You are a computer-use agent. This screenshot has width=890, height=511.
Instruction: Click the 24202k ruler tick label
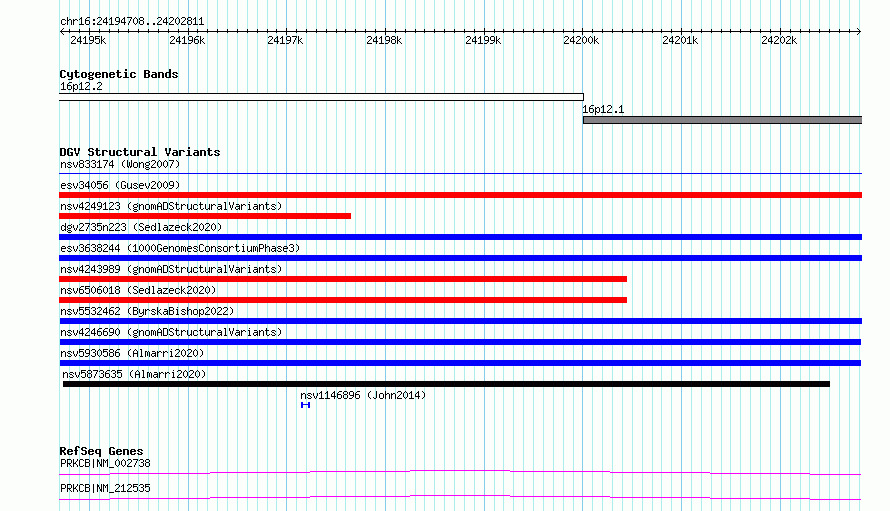coord(779,40)
